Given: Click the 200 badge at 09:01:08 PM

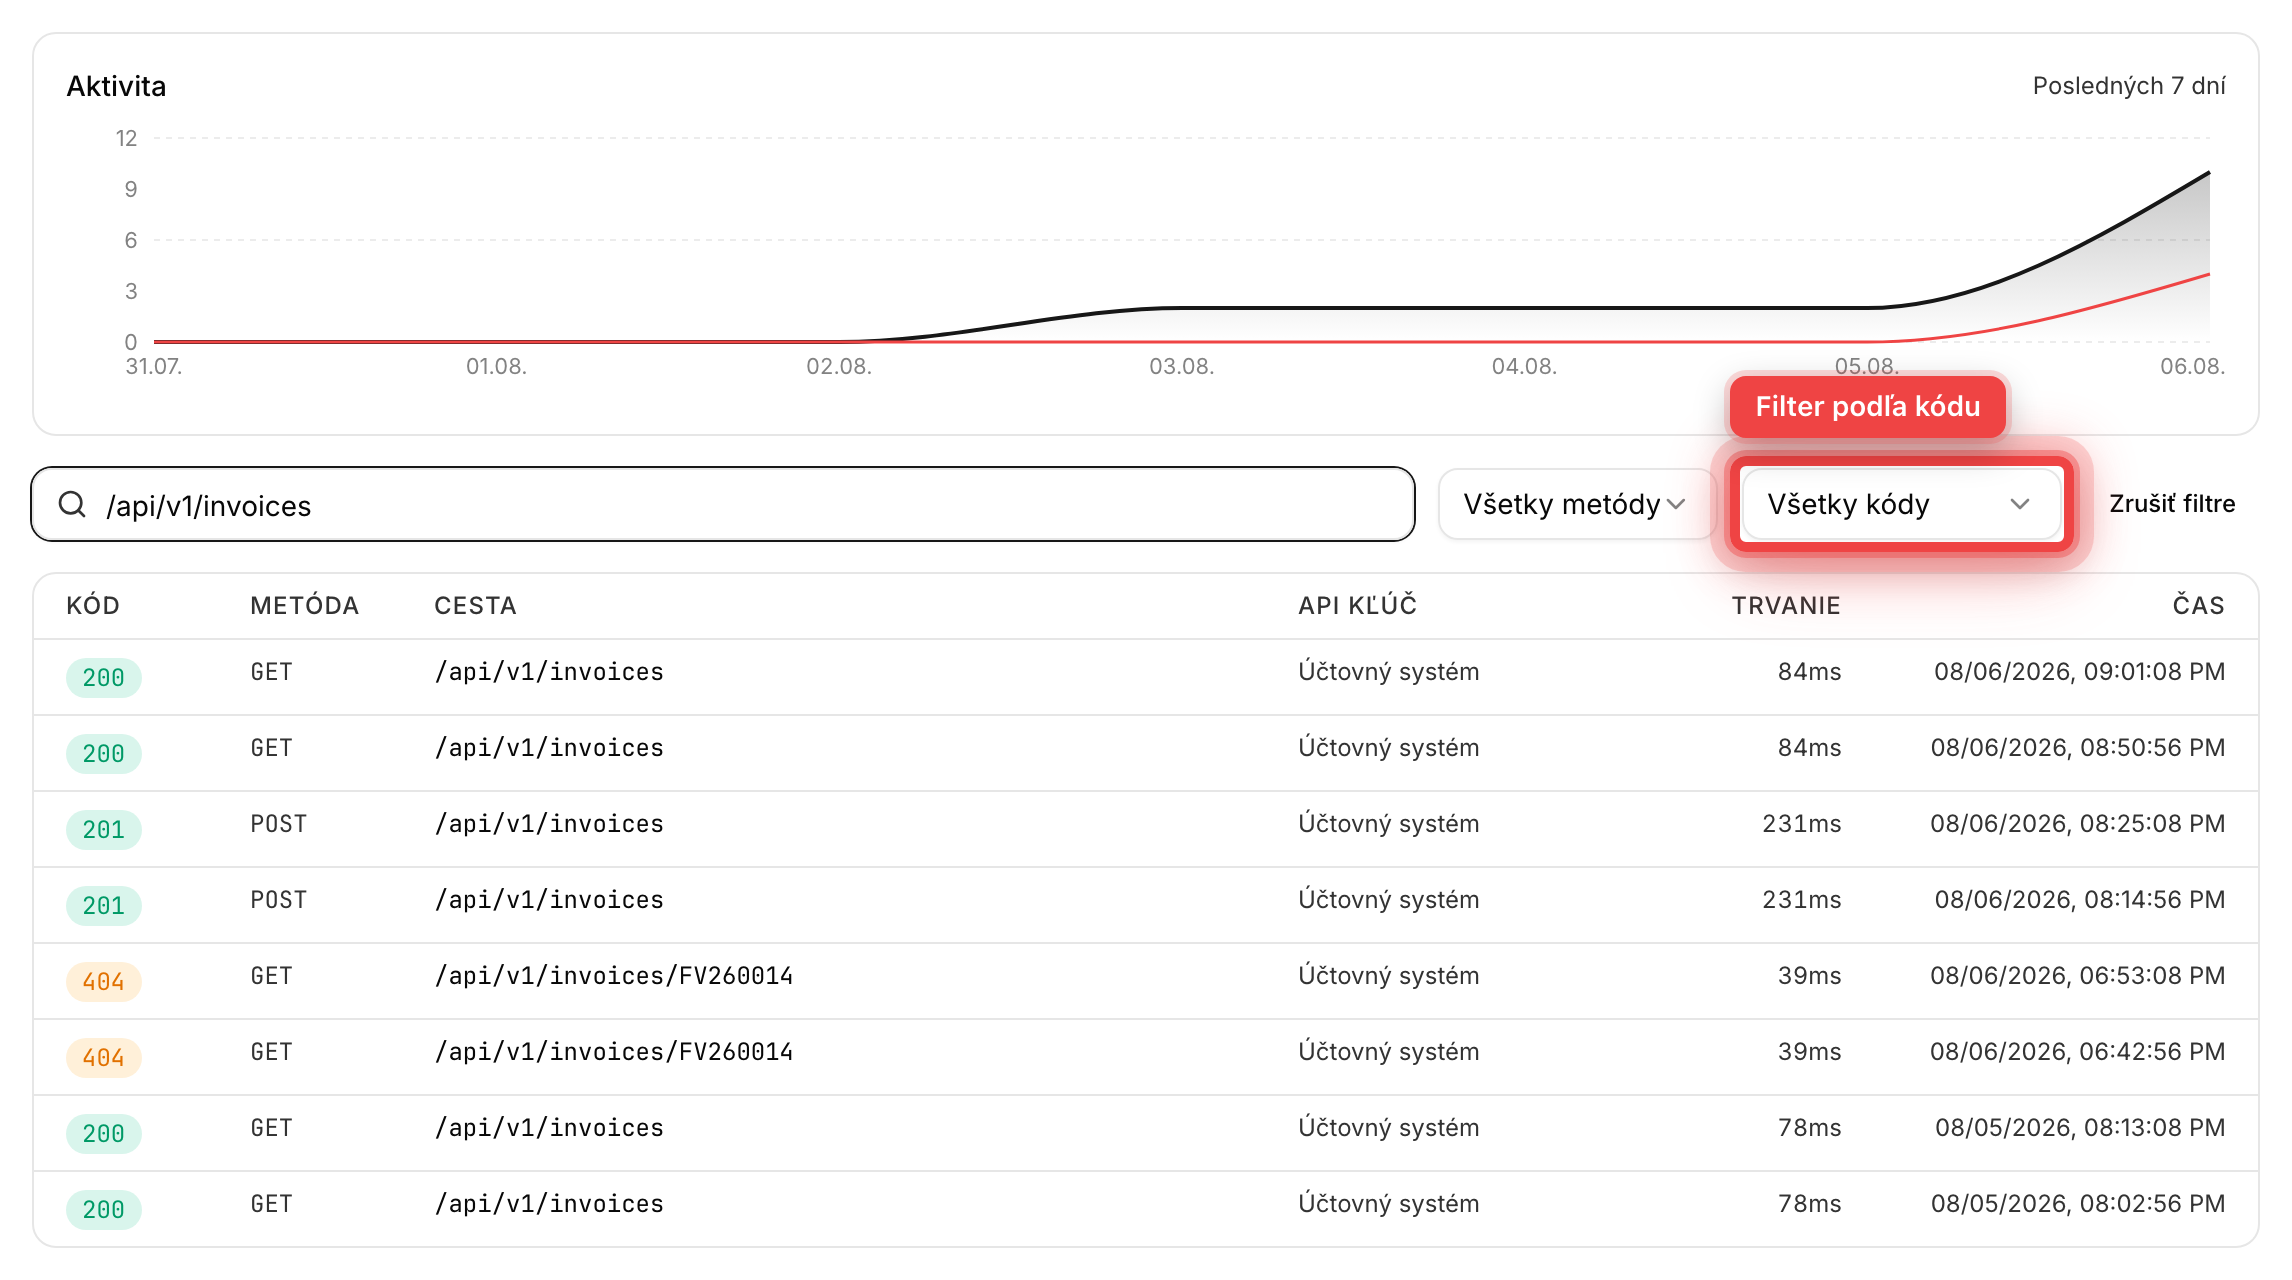Looking at the screenshot, I should pos(104,678).
